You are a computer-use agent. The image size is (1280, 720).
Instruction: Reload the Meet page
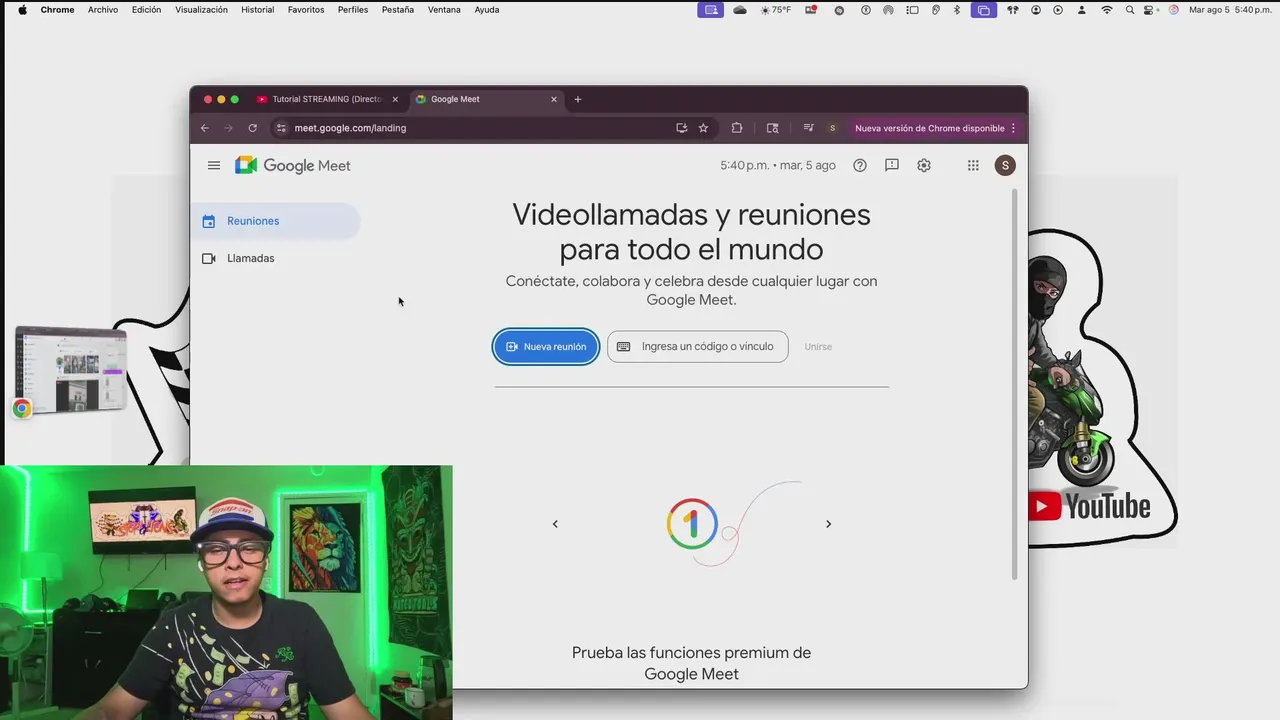pyautogui.click(x=253, y=128)
